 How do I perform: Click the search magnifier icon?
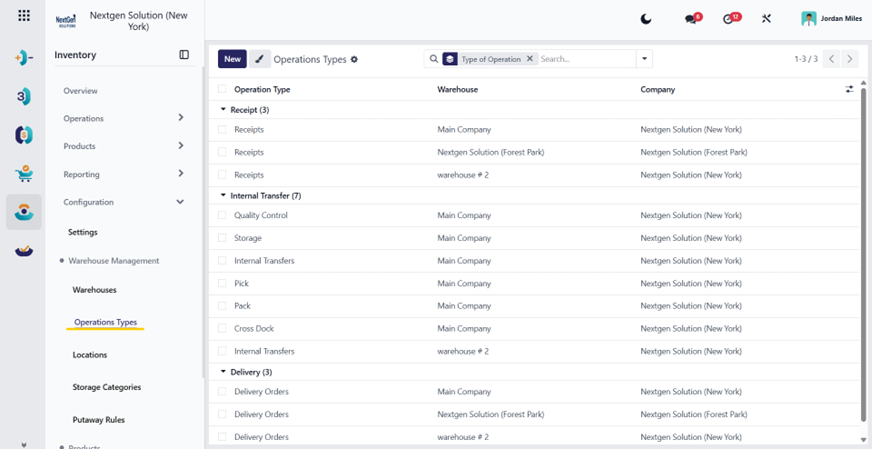click(434, 59)
